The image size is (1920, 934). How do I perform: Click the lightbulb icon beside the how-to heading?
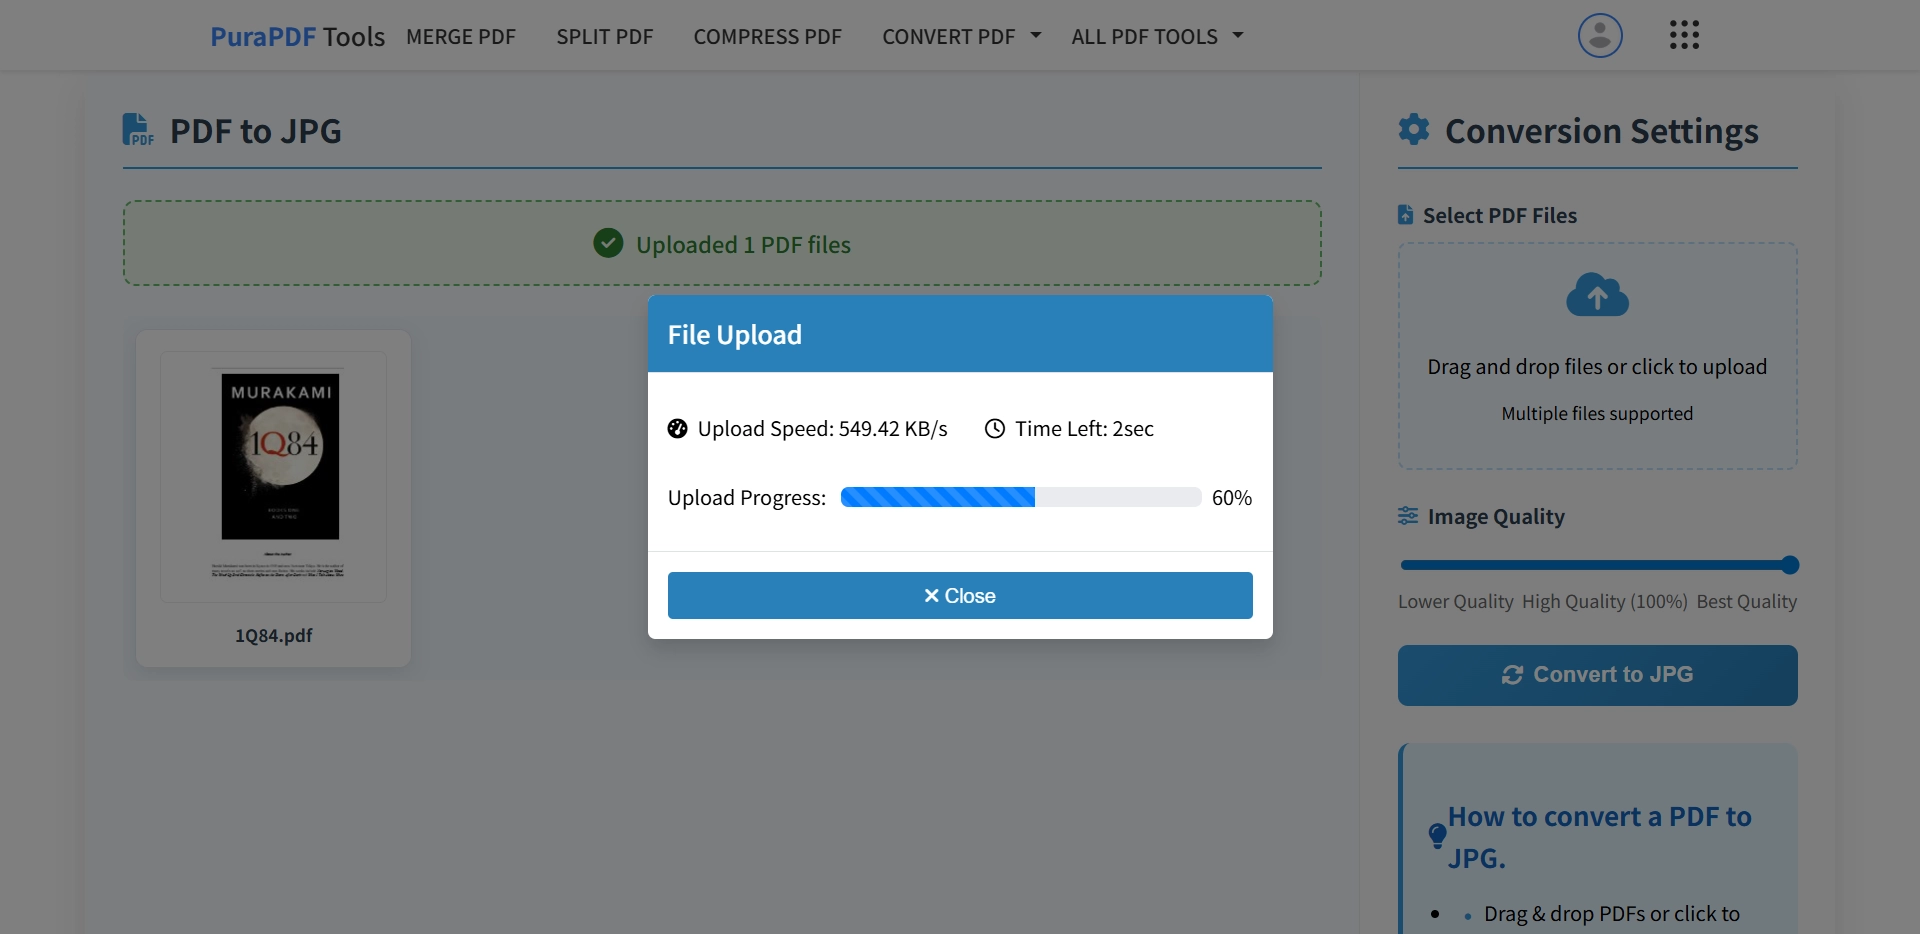click(x=1437, y=836)
